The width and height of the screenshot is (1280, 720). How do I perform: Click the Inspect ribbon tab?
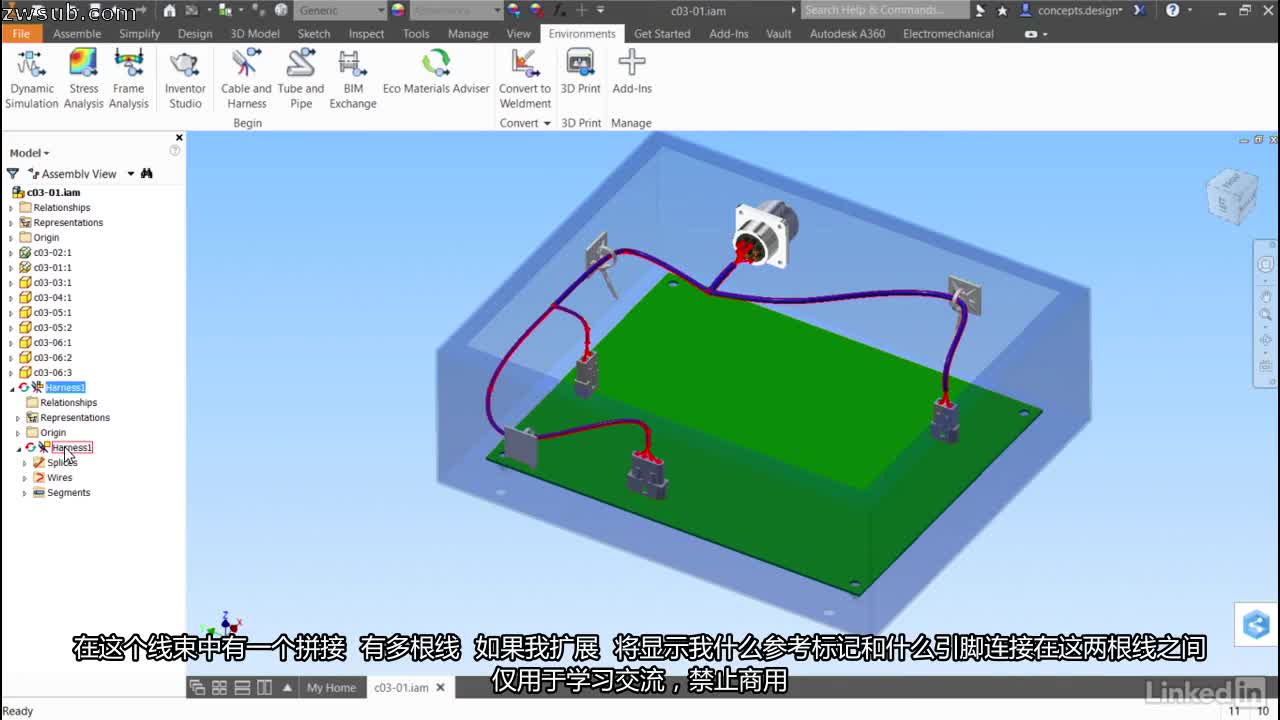point(366,33)
